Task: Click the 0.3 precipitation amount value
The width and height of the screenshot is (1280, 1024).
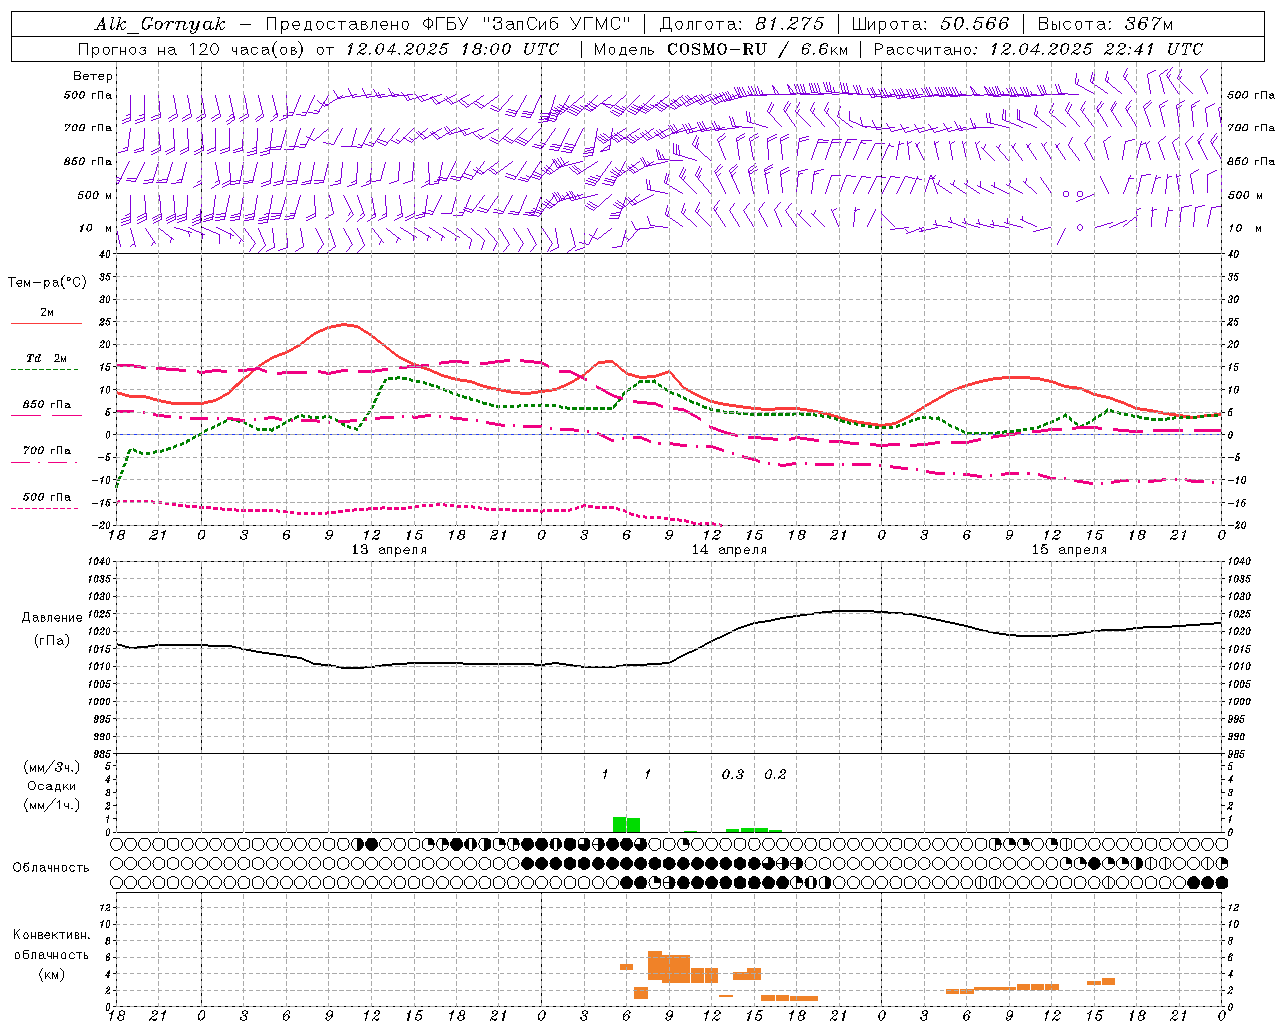Action: (733, 774)
